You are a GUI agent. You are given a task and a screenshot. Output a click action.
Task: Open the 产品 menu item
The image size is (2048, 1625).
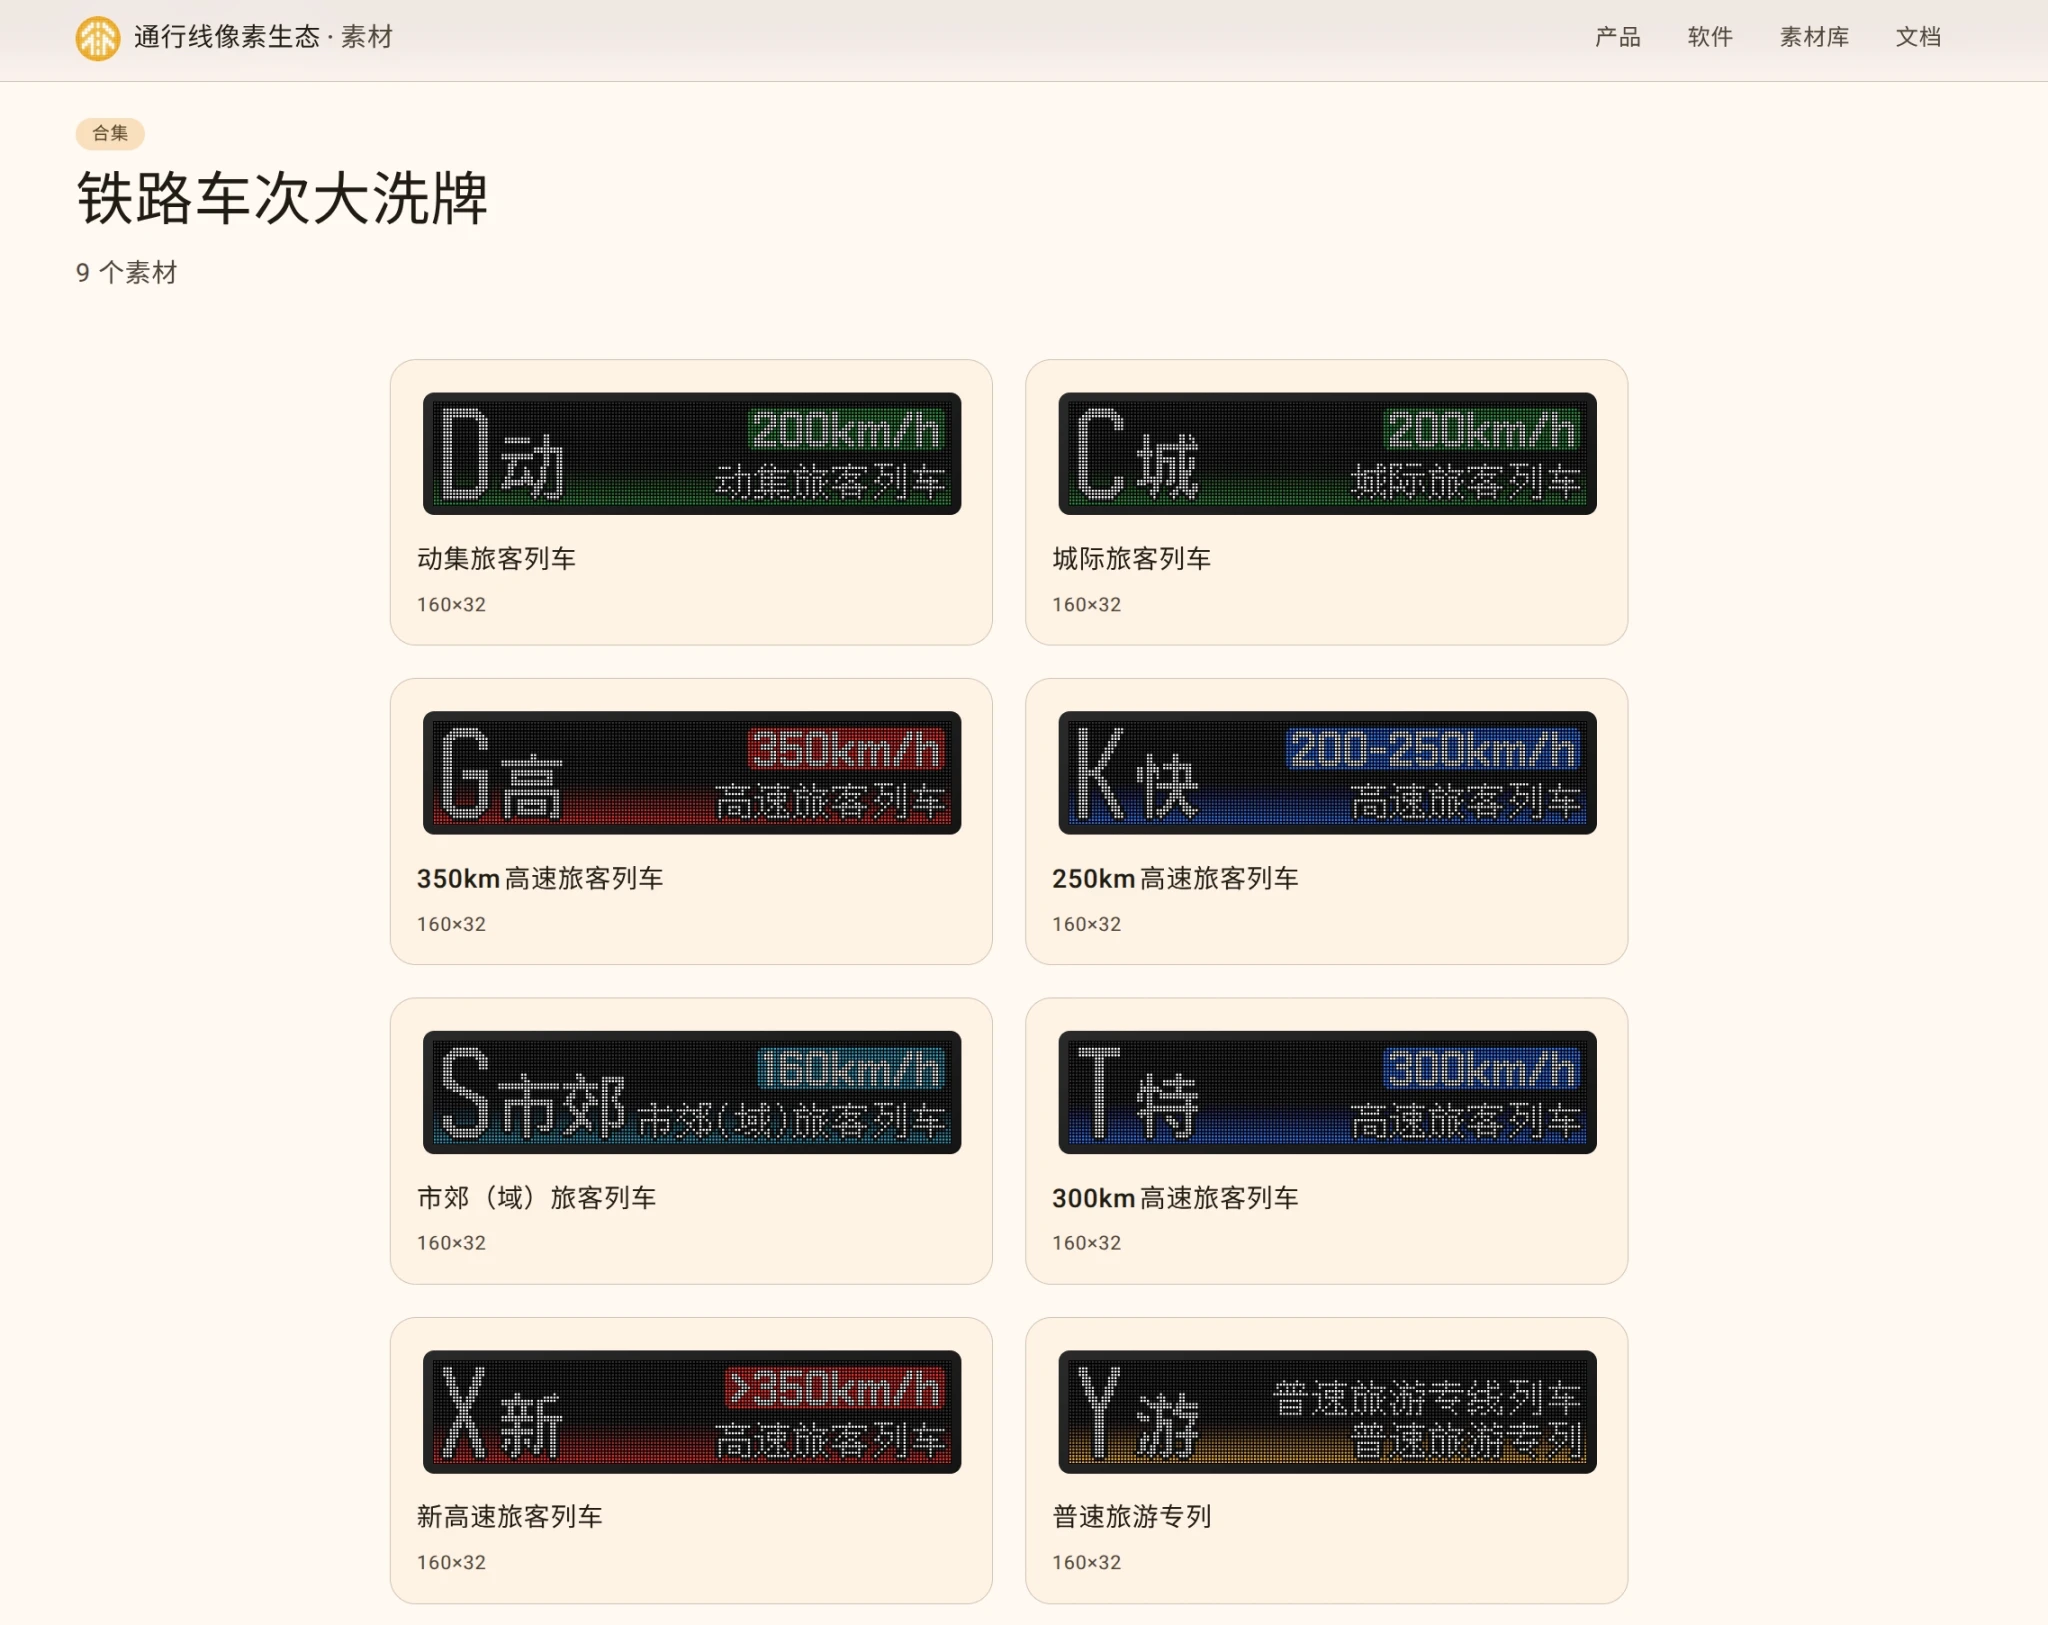pos(1617,37)
